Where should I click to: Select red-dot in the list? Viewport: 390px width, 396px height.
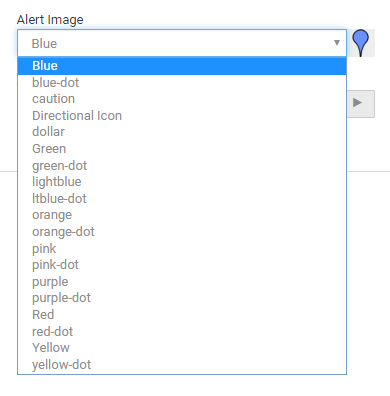tap(182, 331)
